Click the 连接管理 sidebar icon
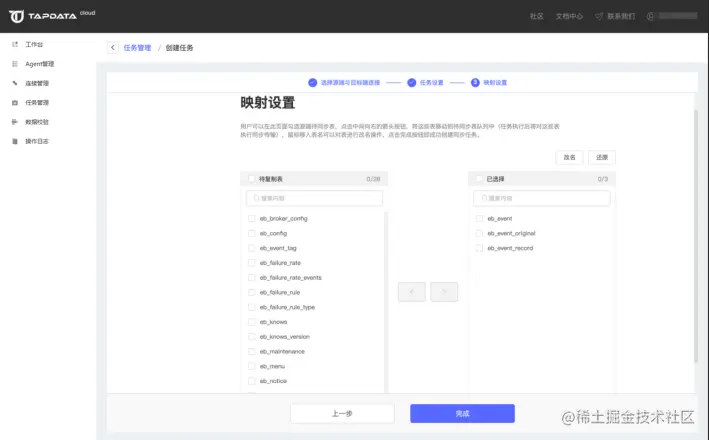Screen dimensions: 709x440 tap(14, 83)
